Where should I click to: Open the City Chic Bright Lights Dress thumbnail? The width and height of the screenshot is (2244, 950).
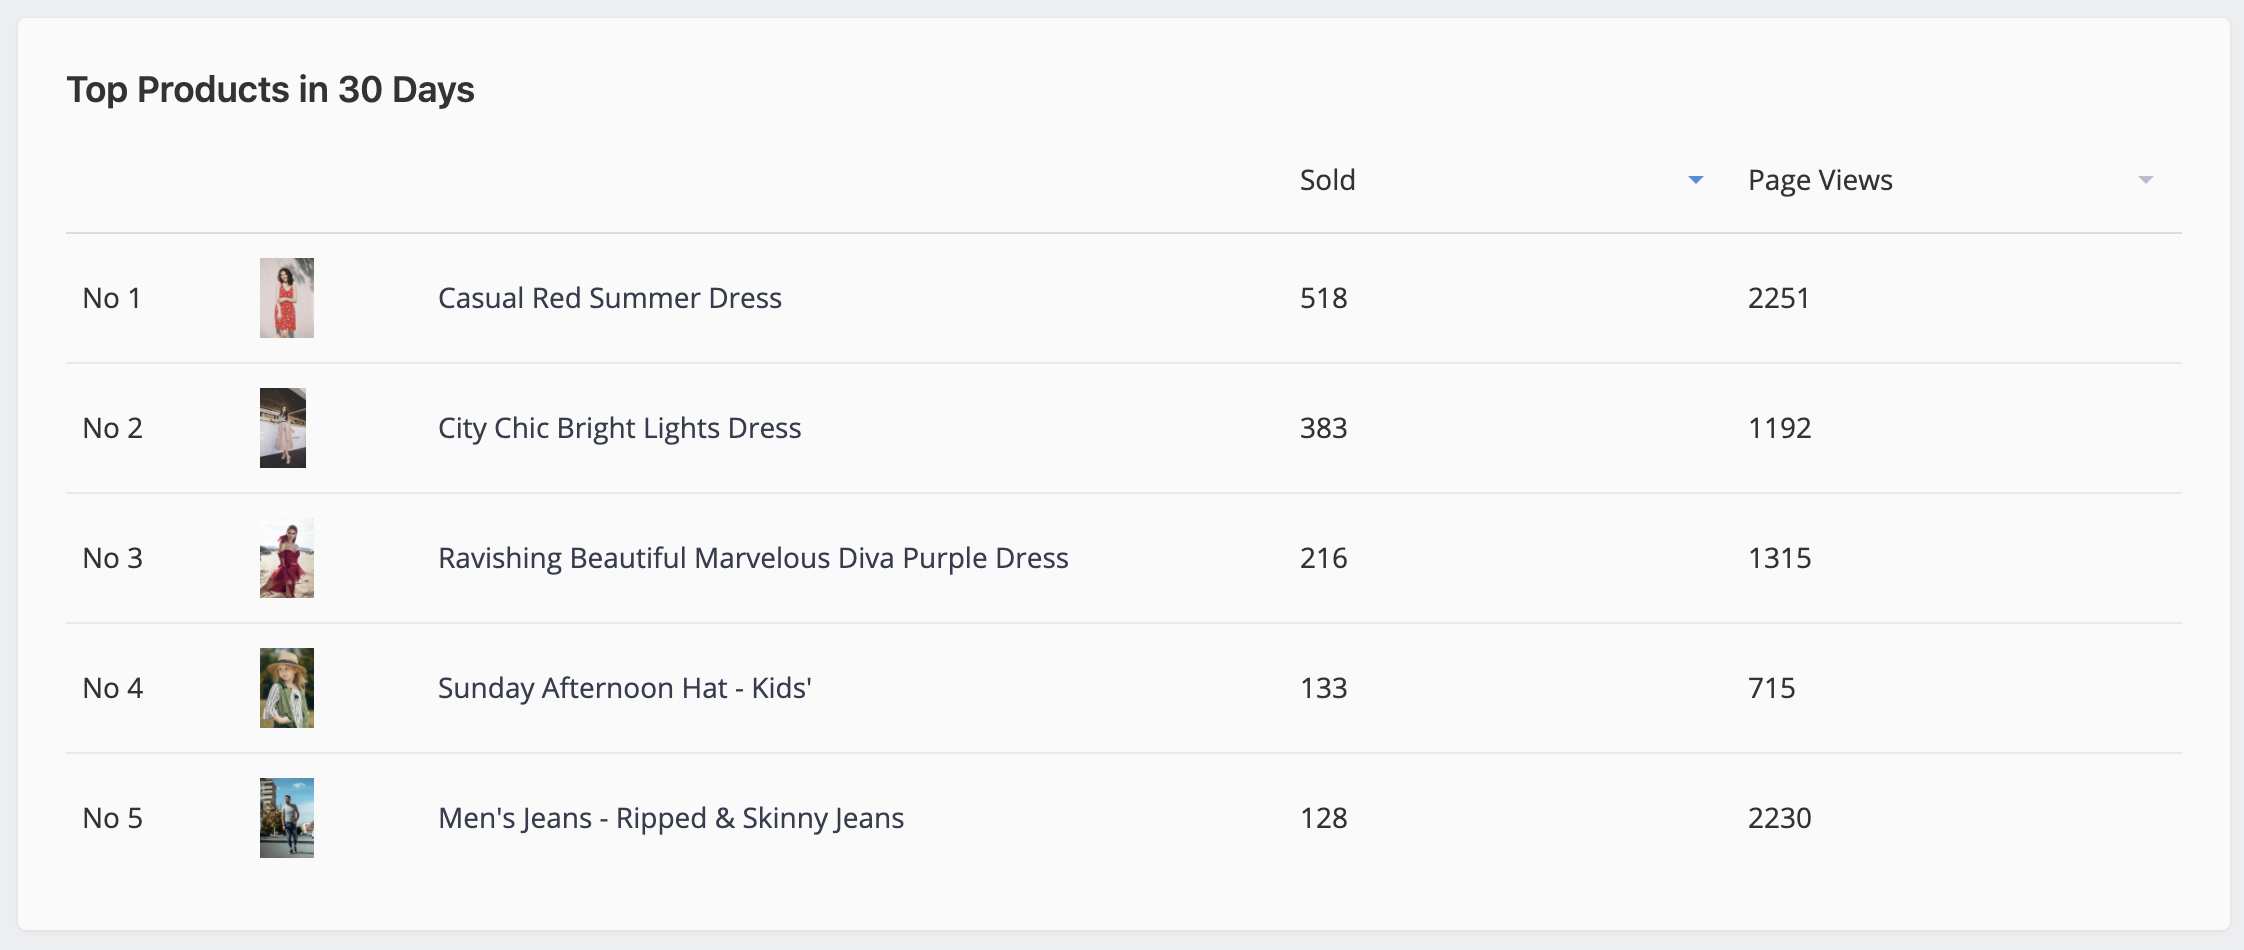(x=283, y=428)
